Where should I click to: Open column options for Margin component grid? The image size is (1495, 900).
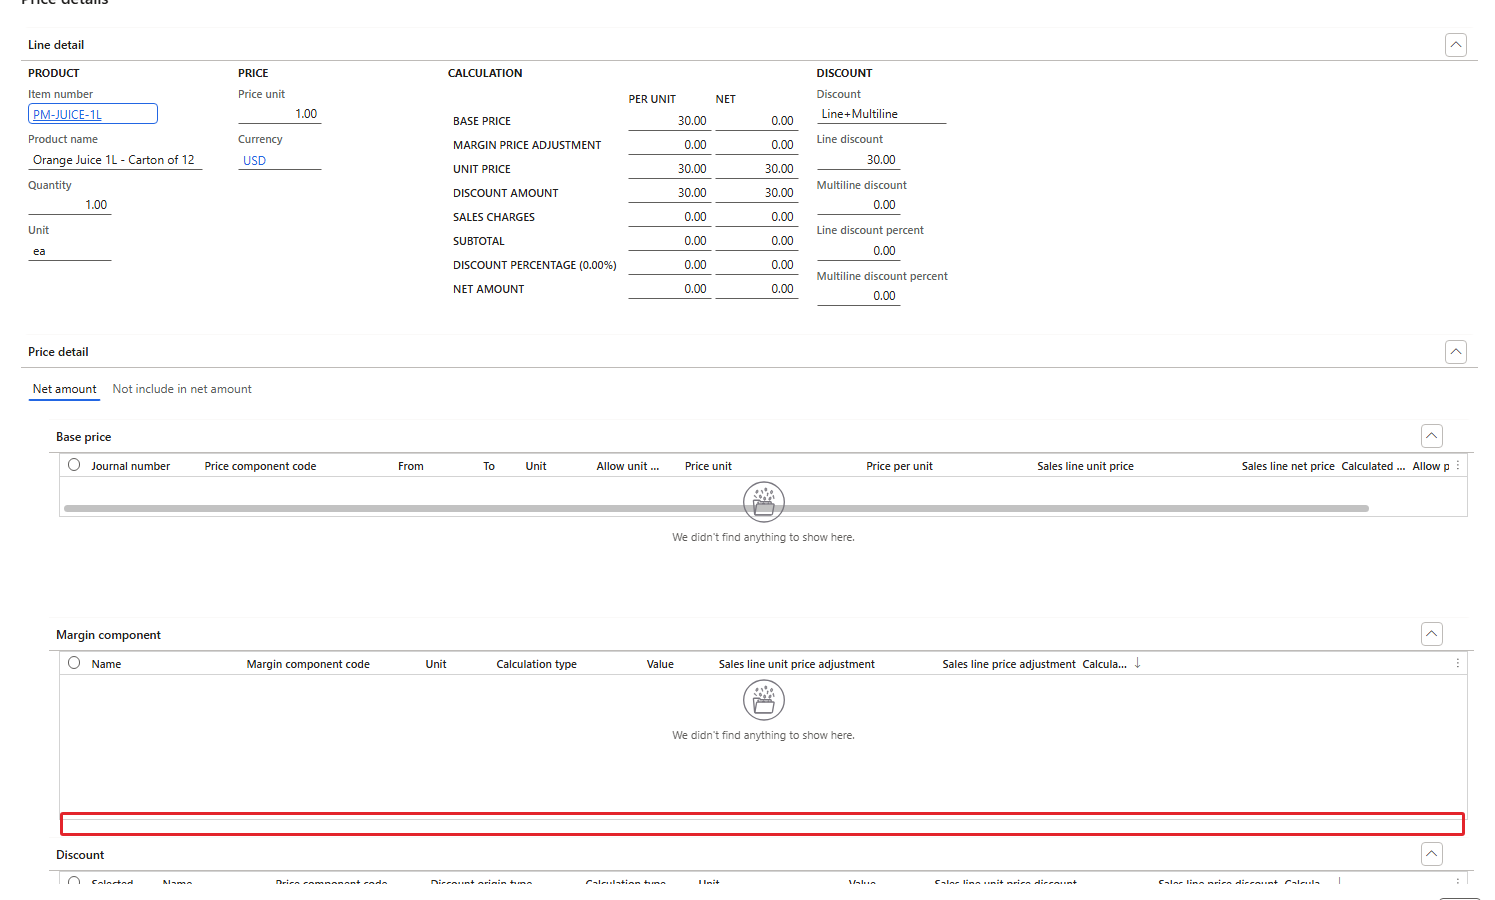(1458, 663)
